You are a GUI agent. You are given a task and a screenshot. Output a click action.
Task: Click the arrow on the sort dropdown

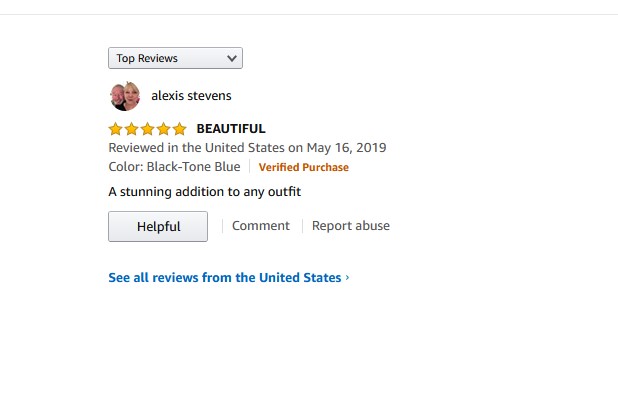233,59
